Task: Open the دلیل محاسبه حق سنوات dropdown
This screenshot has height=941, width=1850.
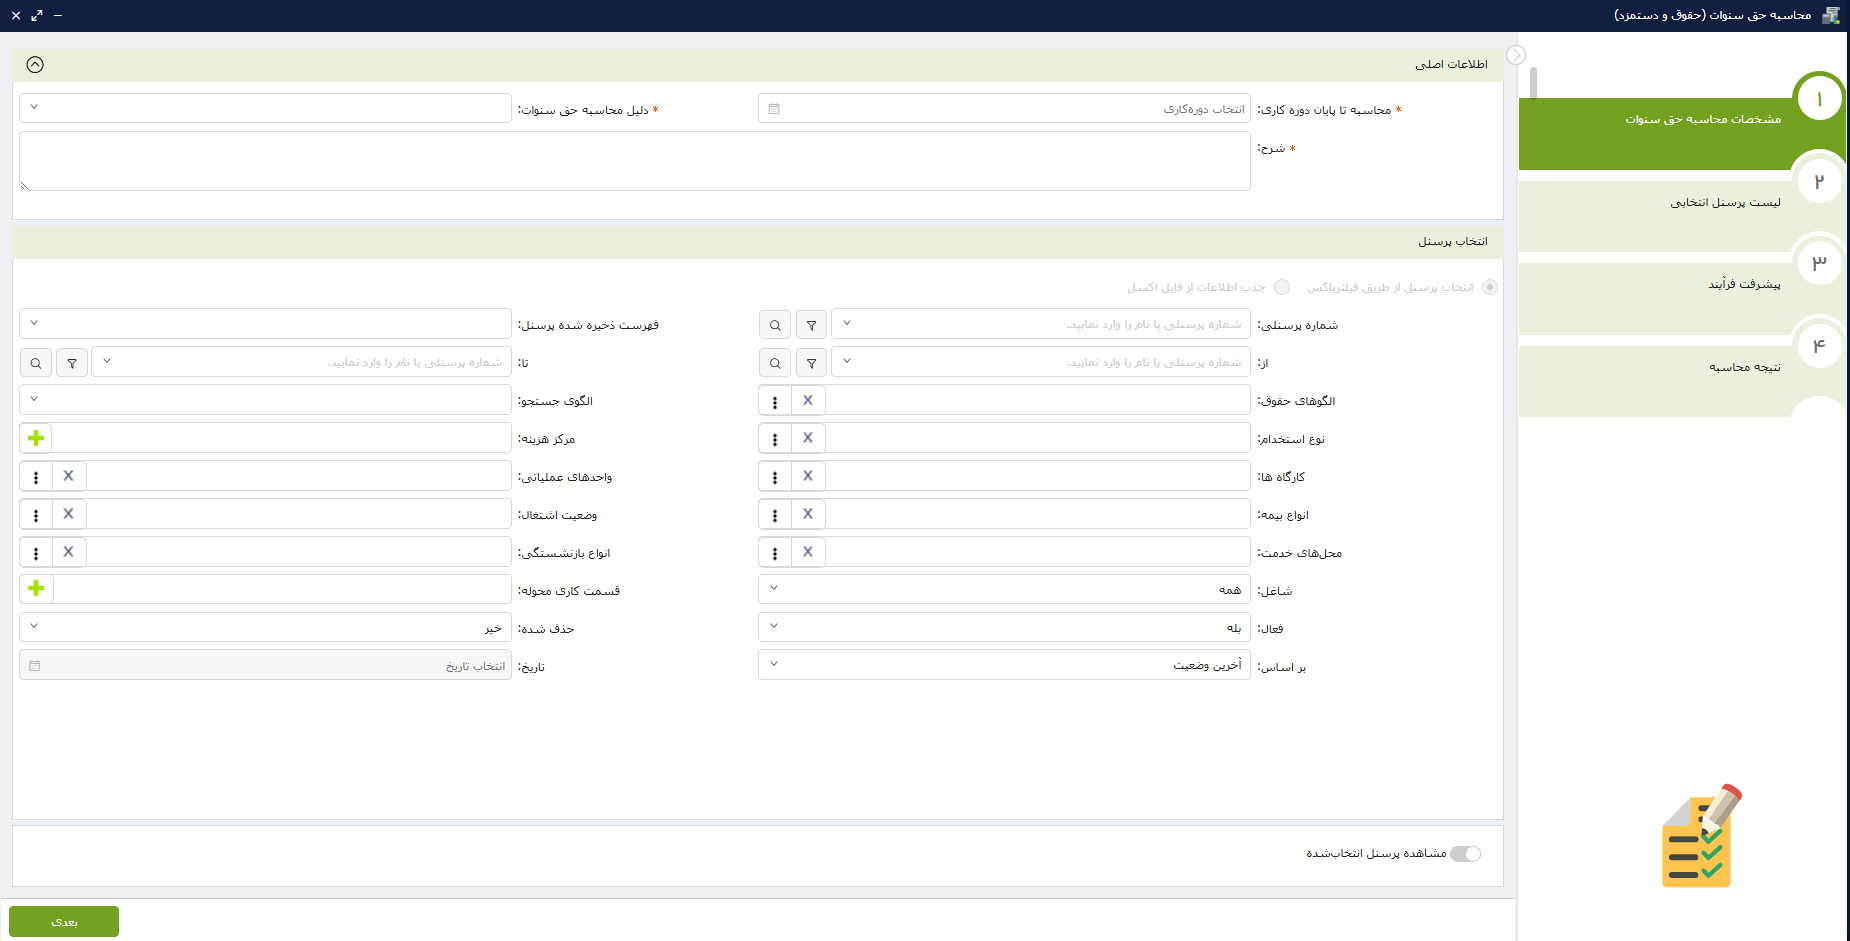Action: click(265, 108)
